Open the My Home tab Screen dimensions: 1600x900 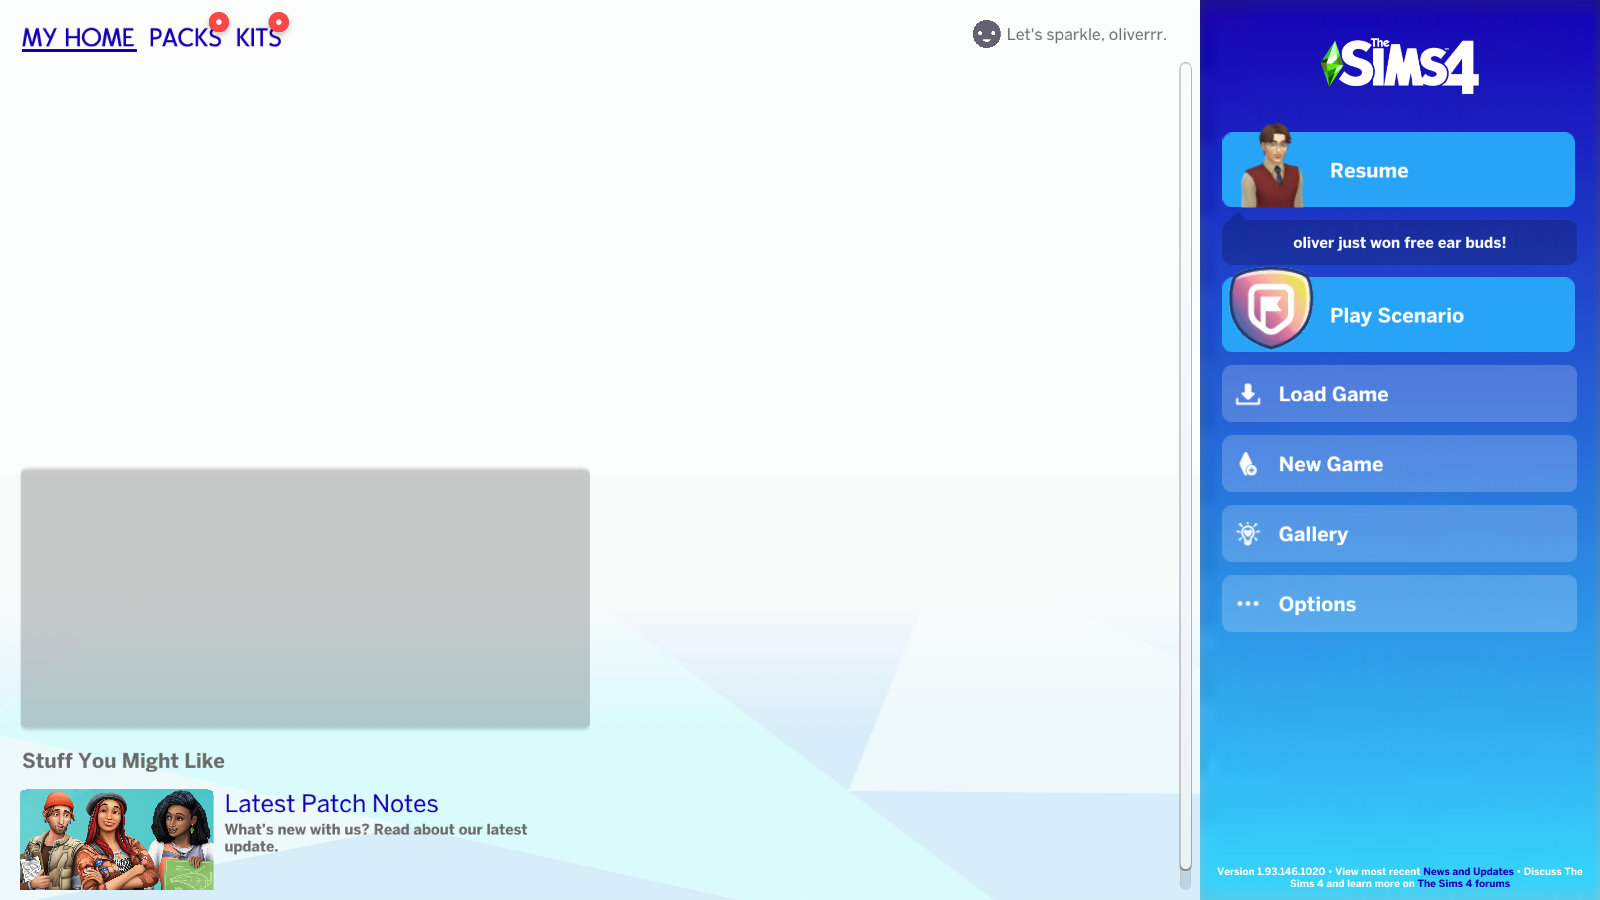78,38
